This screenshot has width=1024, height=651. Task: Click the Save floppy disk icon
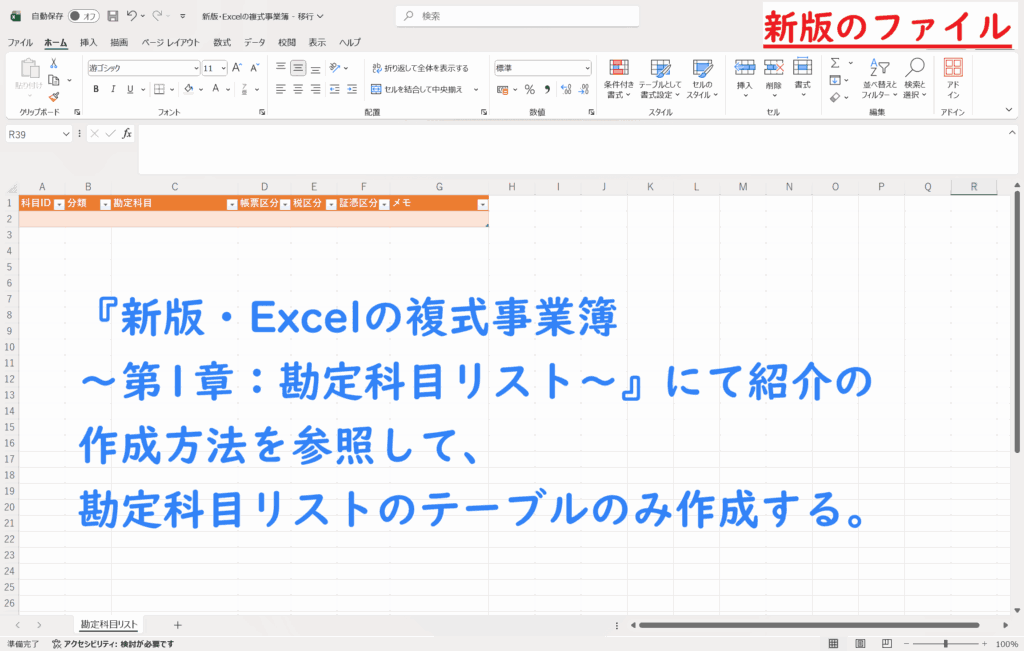tap(112, 16)
